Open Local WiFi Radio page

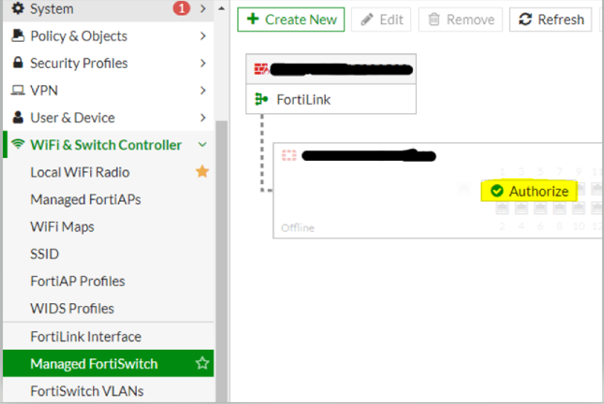(x=108, y=172)
